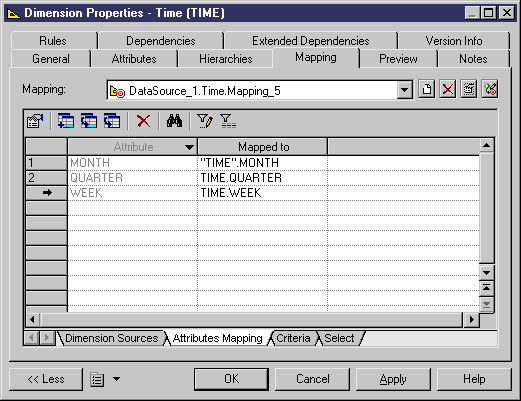Click the first add-mapping table icon
The width and height of the screenshot is (521, 401).
pos(66,121)
